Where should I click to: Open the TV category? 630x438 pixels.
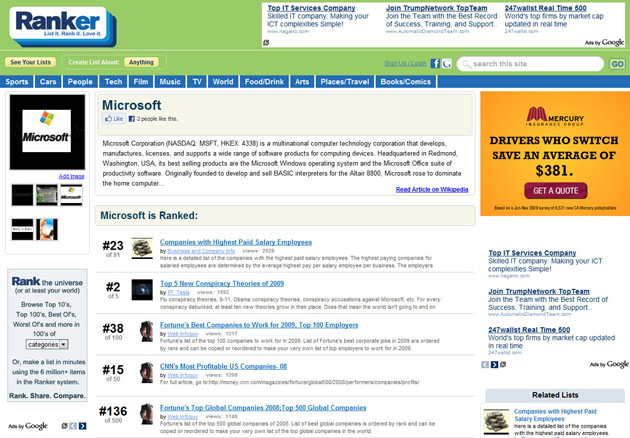(197, 82)
